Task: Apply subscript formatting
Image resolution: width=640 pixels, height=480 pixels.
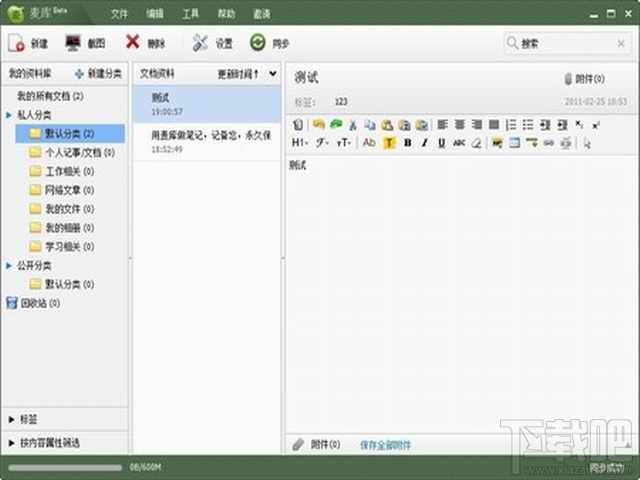Action: 579,124
